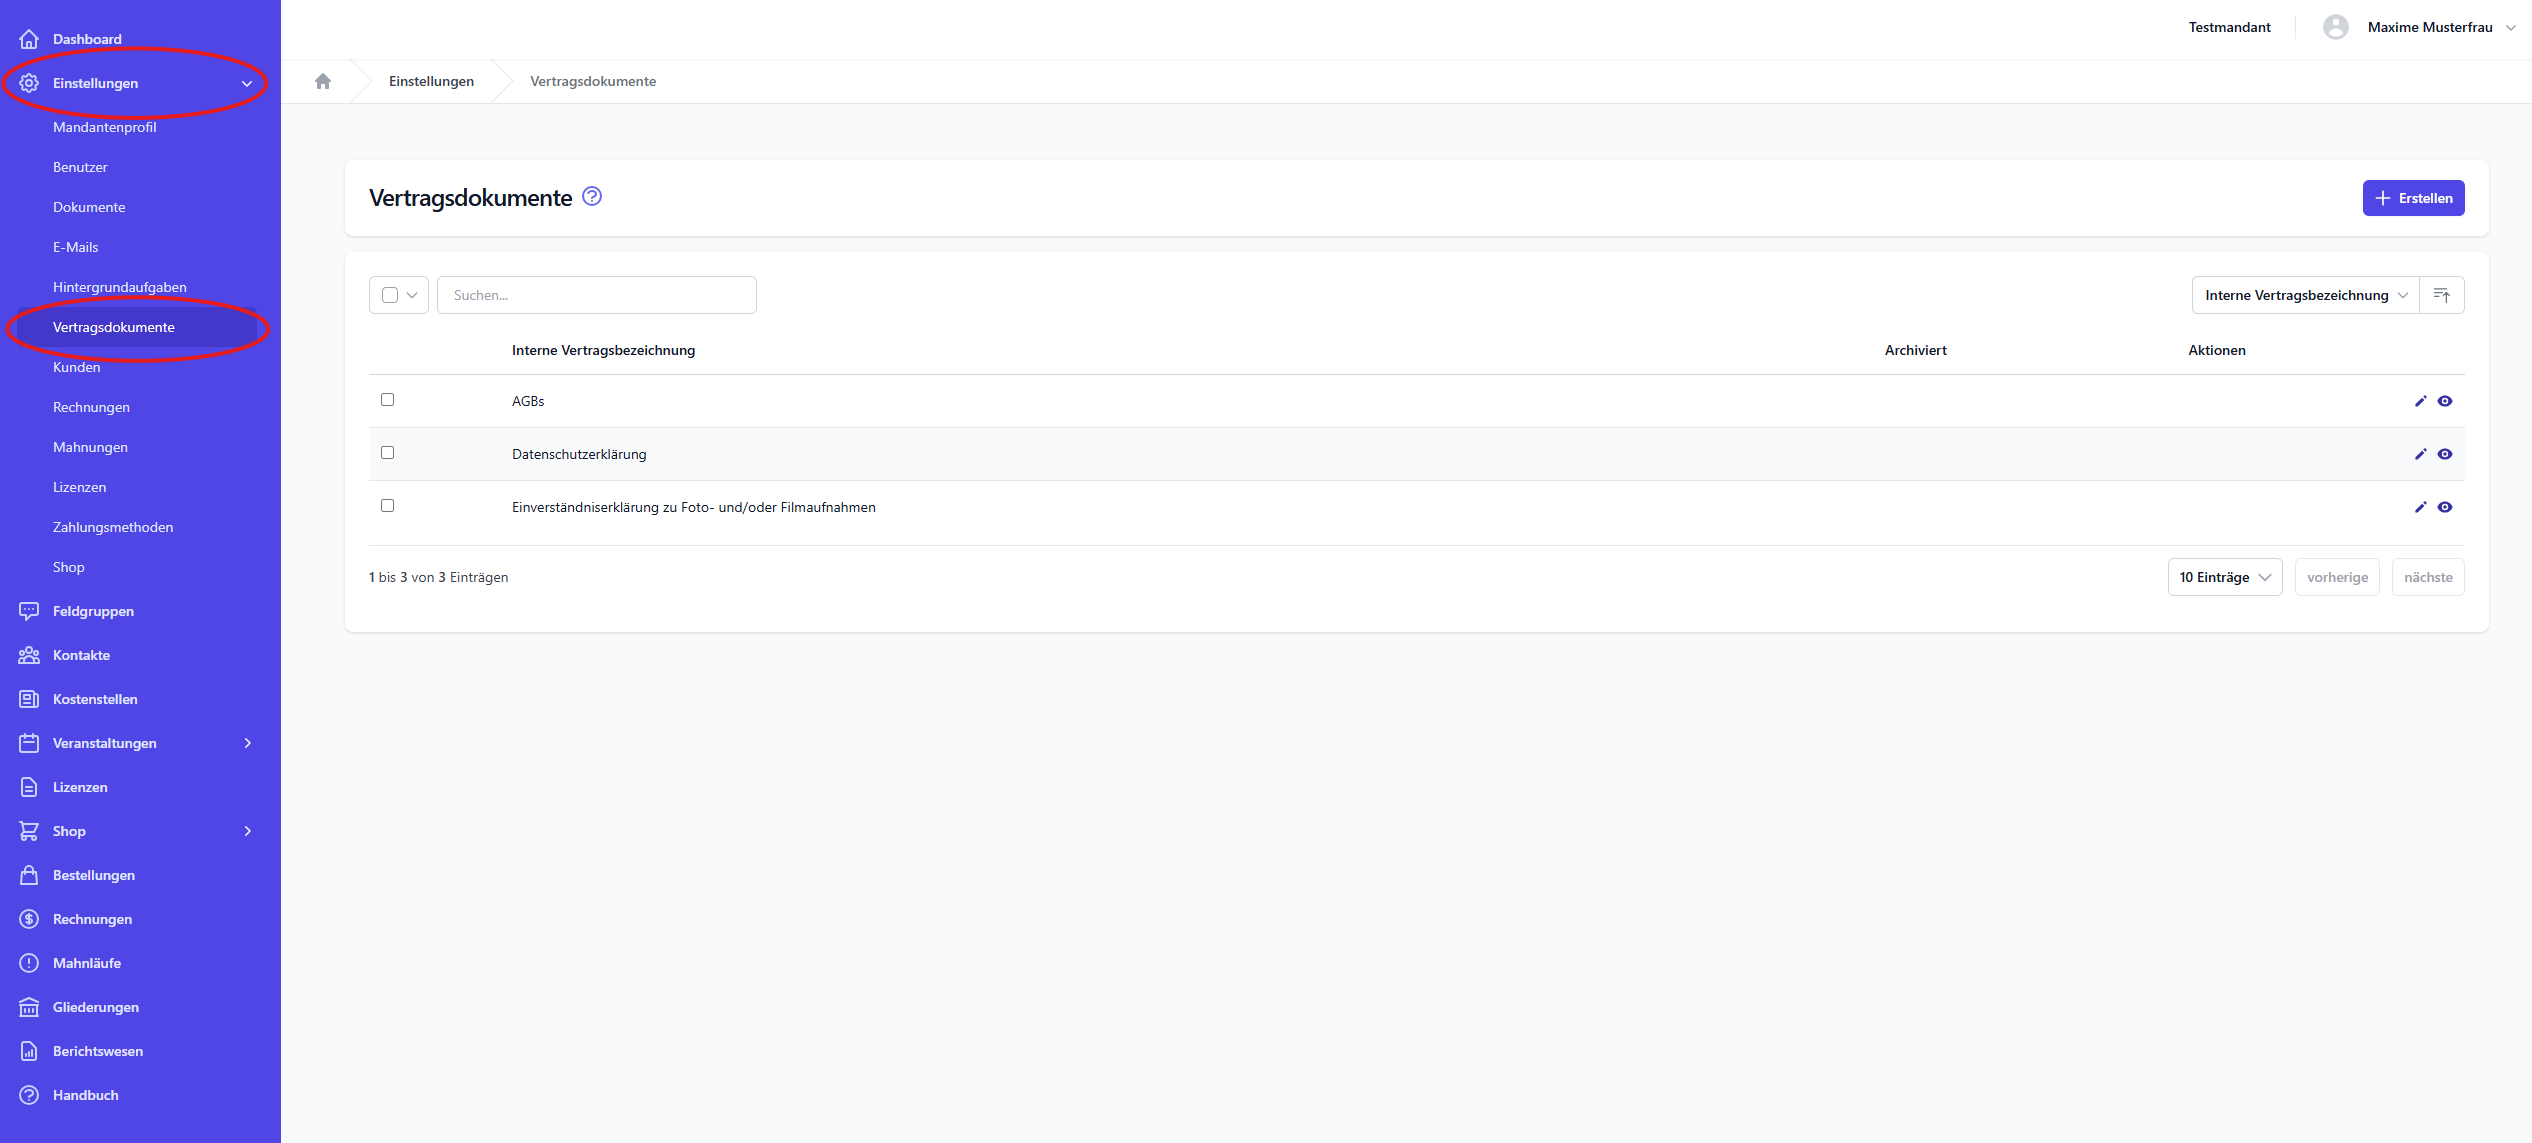
Task: Click Einverständniserklärung zu Foto- und/oder Filmaufnahmen text
Action: [694, 507]
